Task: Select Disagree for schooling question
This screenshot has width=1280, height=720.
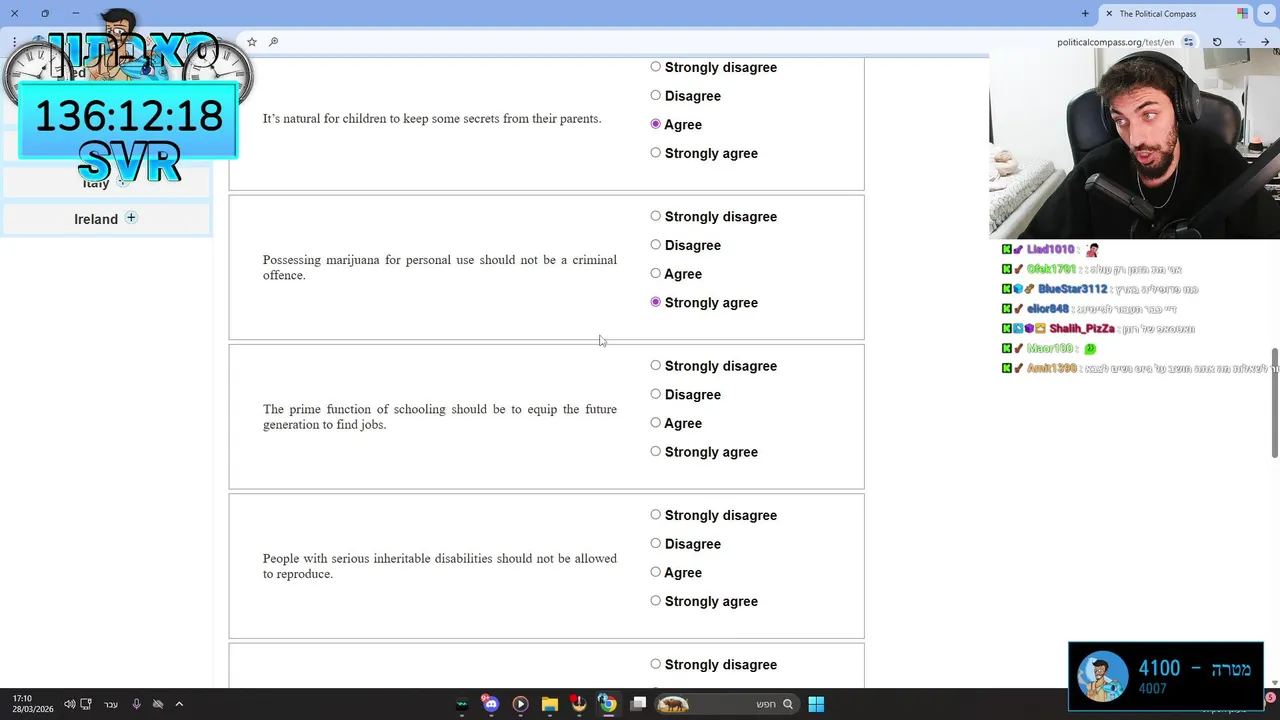Action: pos(655,394)
